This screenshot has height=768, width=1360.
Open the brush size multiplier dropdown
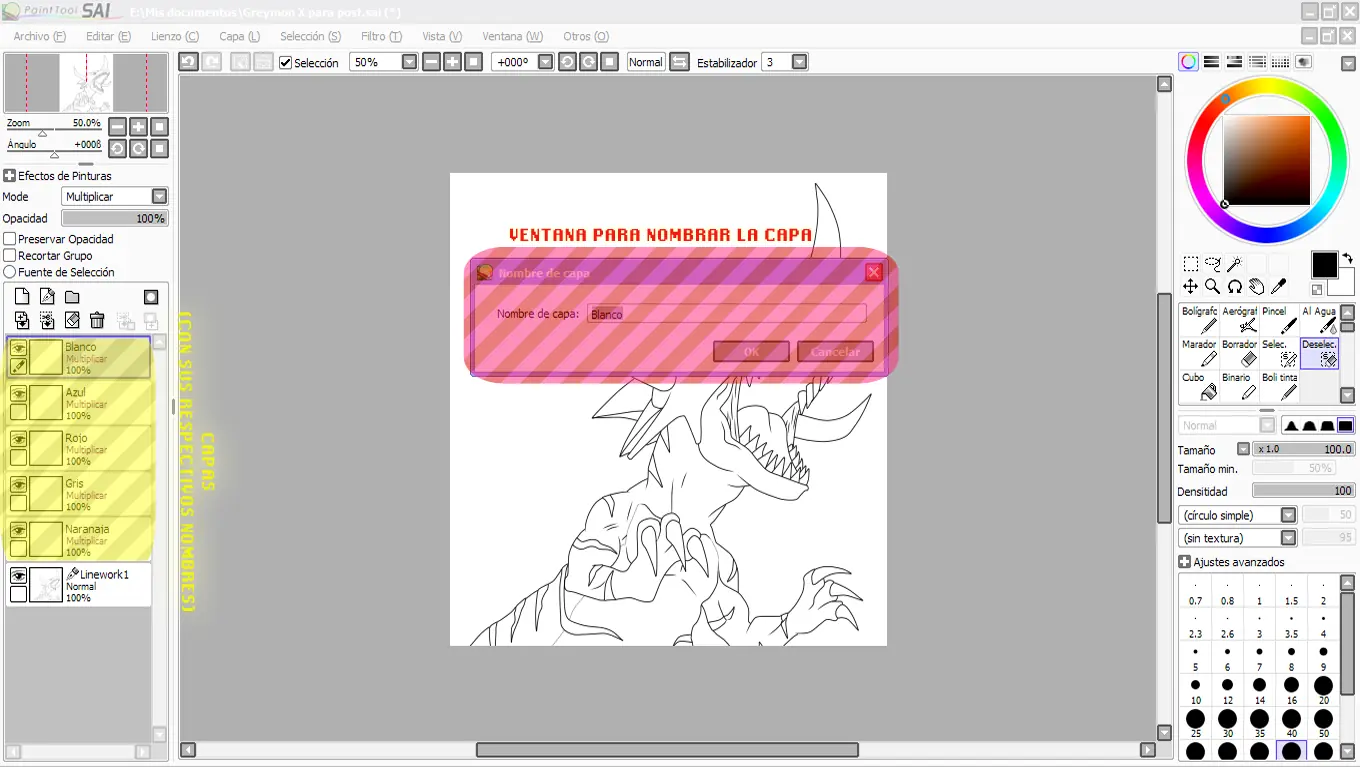pyautogui.click(x=1243, y=450)
